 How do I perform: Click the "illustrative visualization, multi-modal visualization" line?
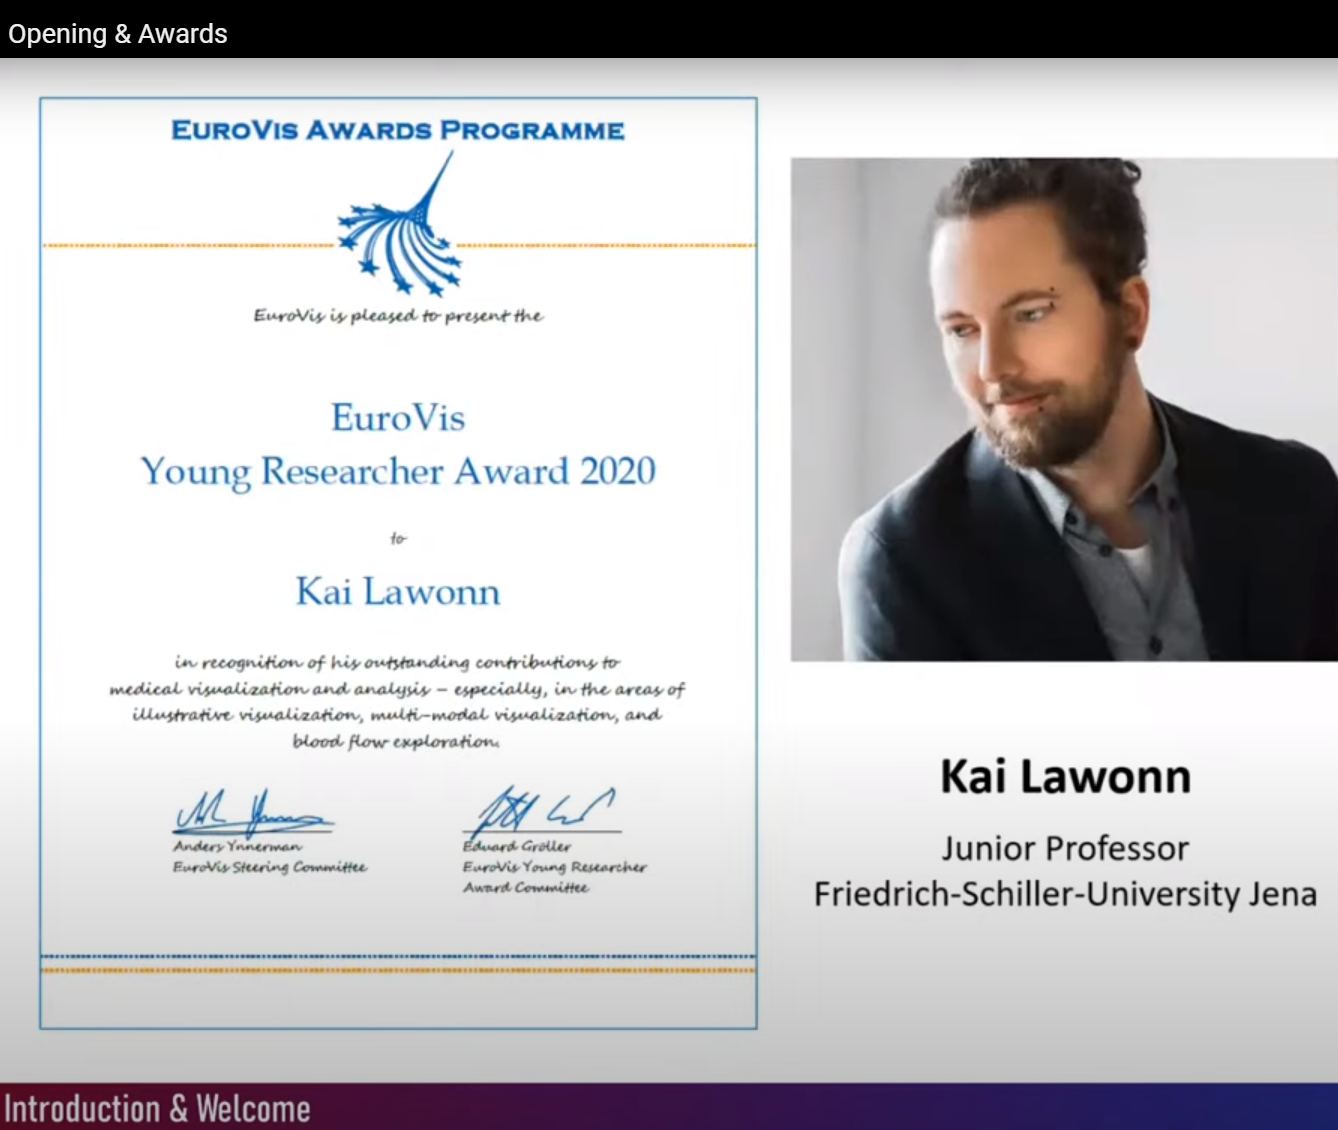click(397, 715)
